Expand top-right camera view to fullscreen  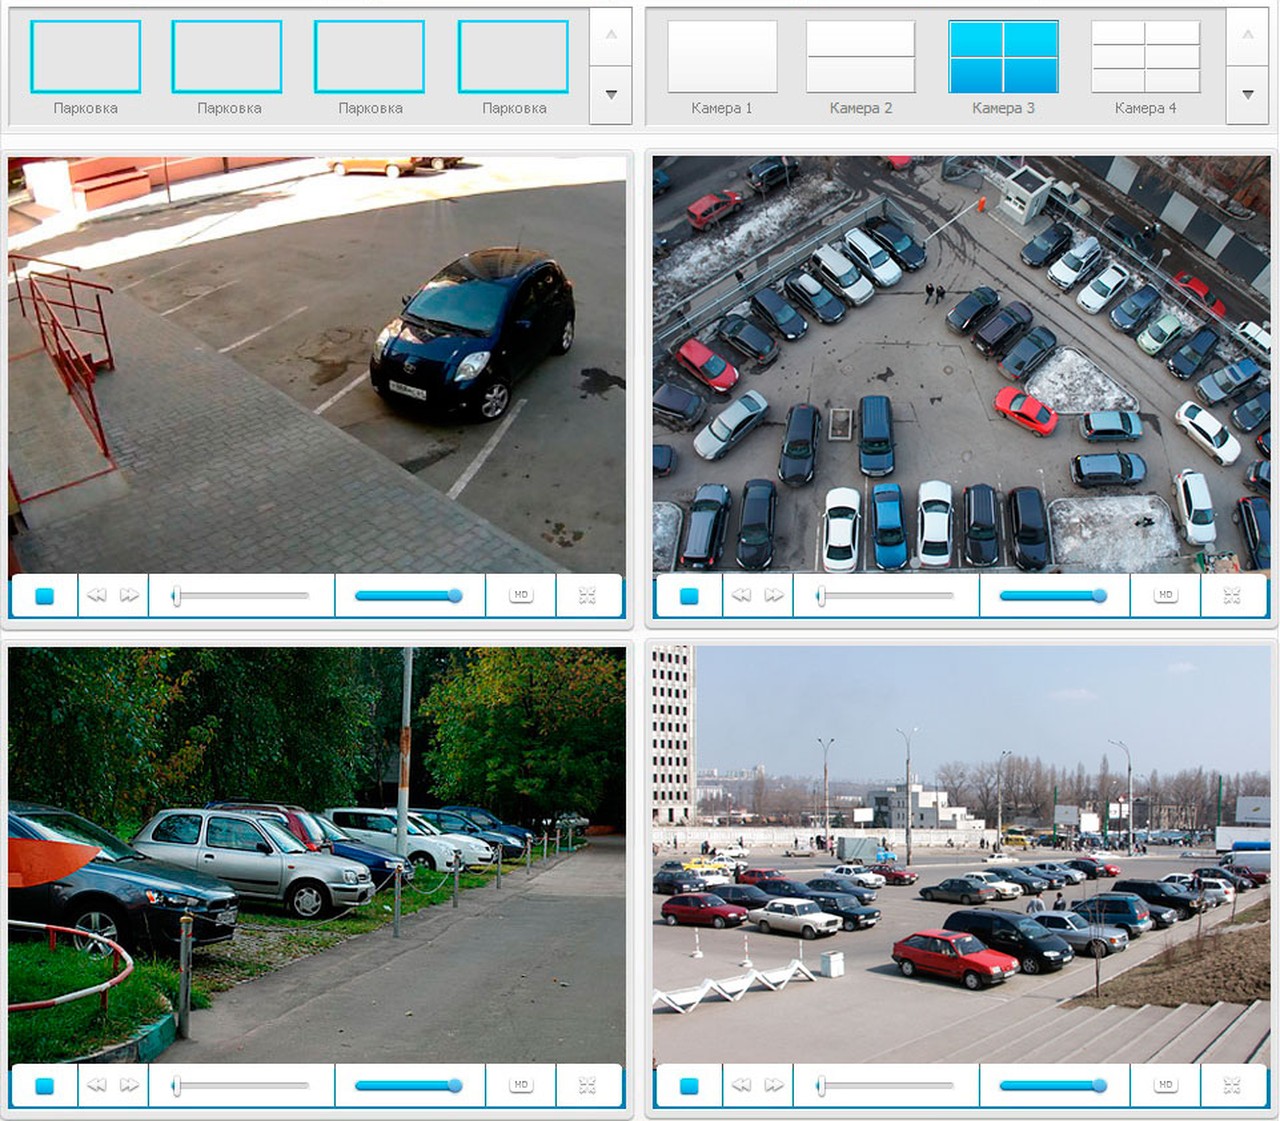(1232, 596)
